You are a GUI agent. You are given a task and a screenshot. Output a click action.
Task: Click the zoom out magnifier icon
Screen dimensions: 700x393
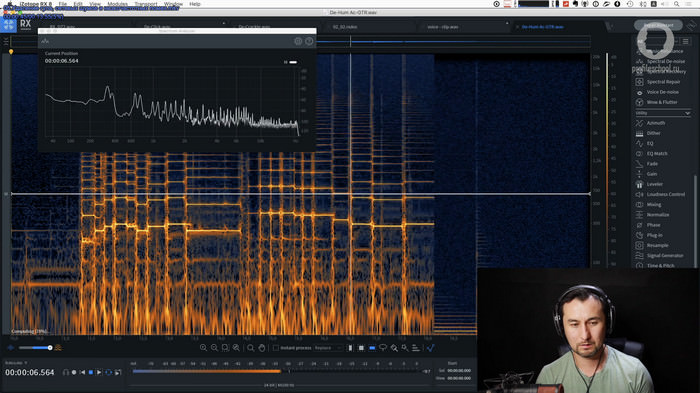coord(214,348)
